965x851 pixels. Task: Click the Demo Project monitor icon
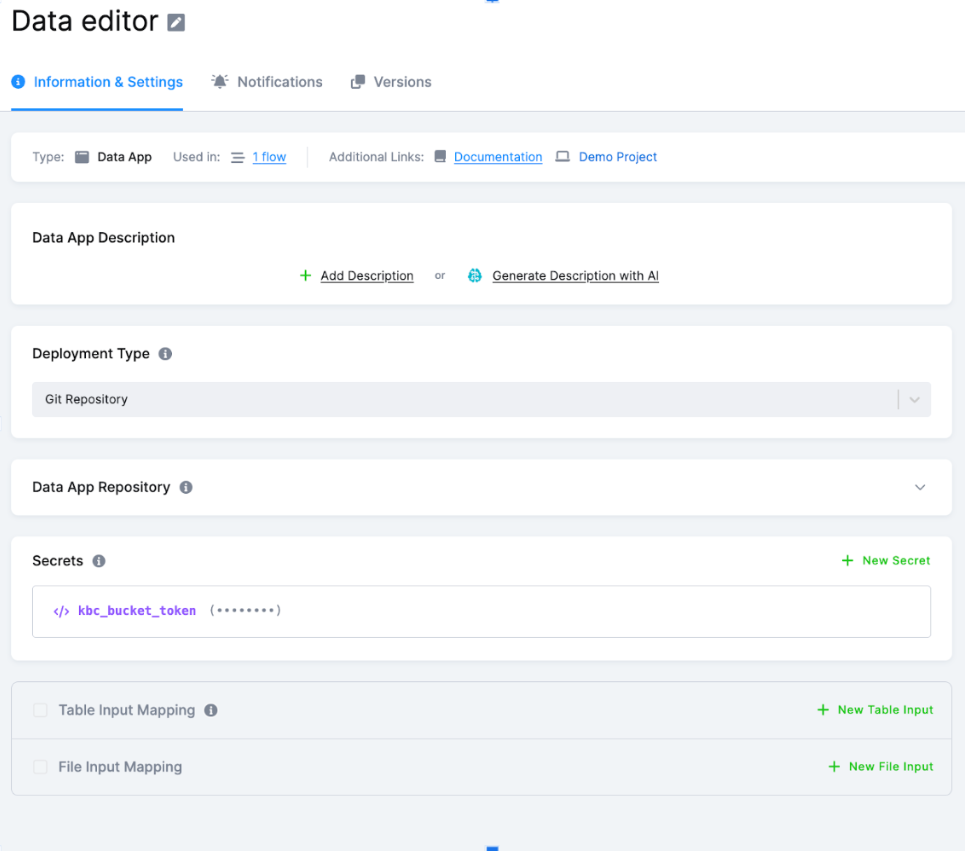[562, 157]
